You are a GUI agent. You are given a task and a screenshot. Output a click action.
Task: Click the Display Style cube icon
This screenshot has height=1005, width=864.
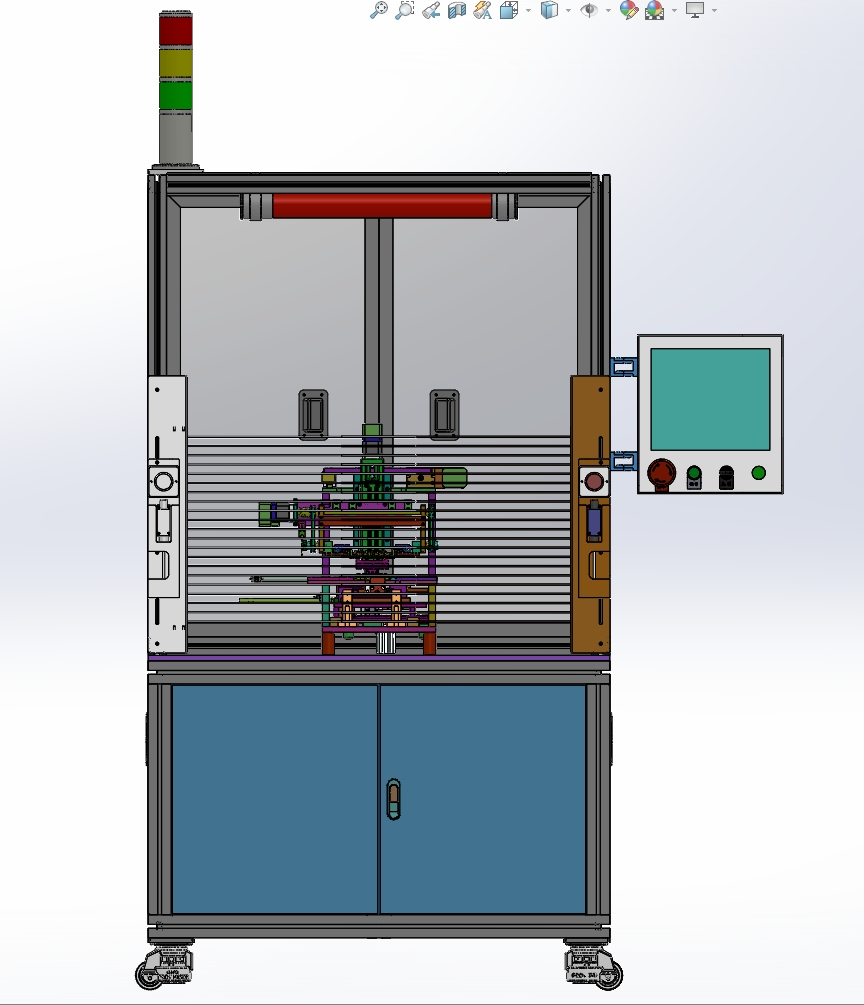tap(549, 10)
